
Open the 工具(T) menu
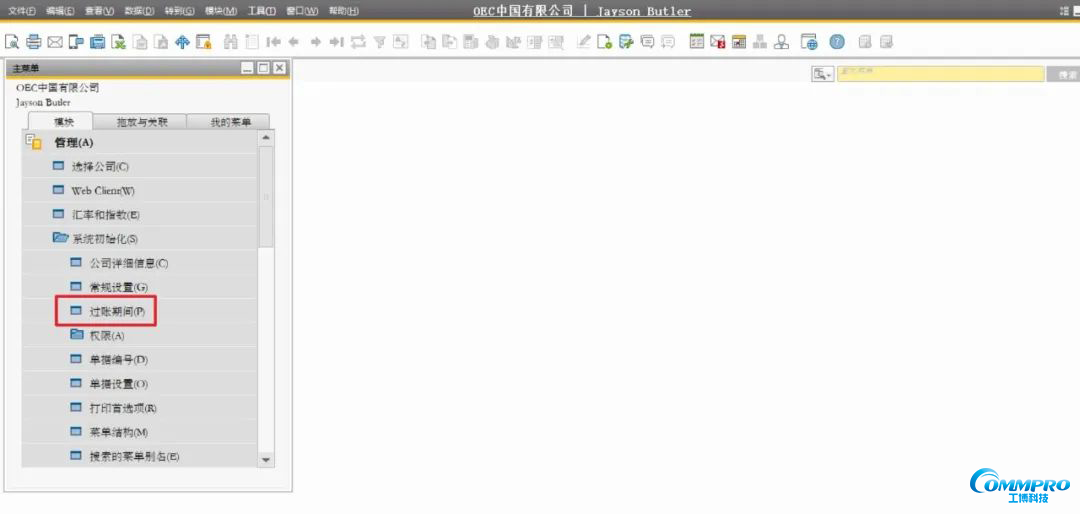(261, 11)
